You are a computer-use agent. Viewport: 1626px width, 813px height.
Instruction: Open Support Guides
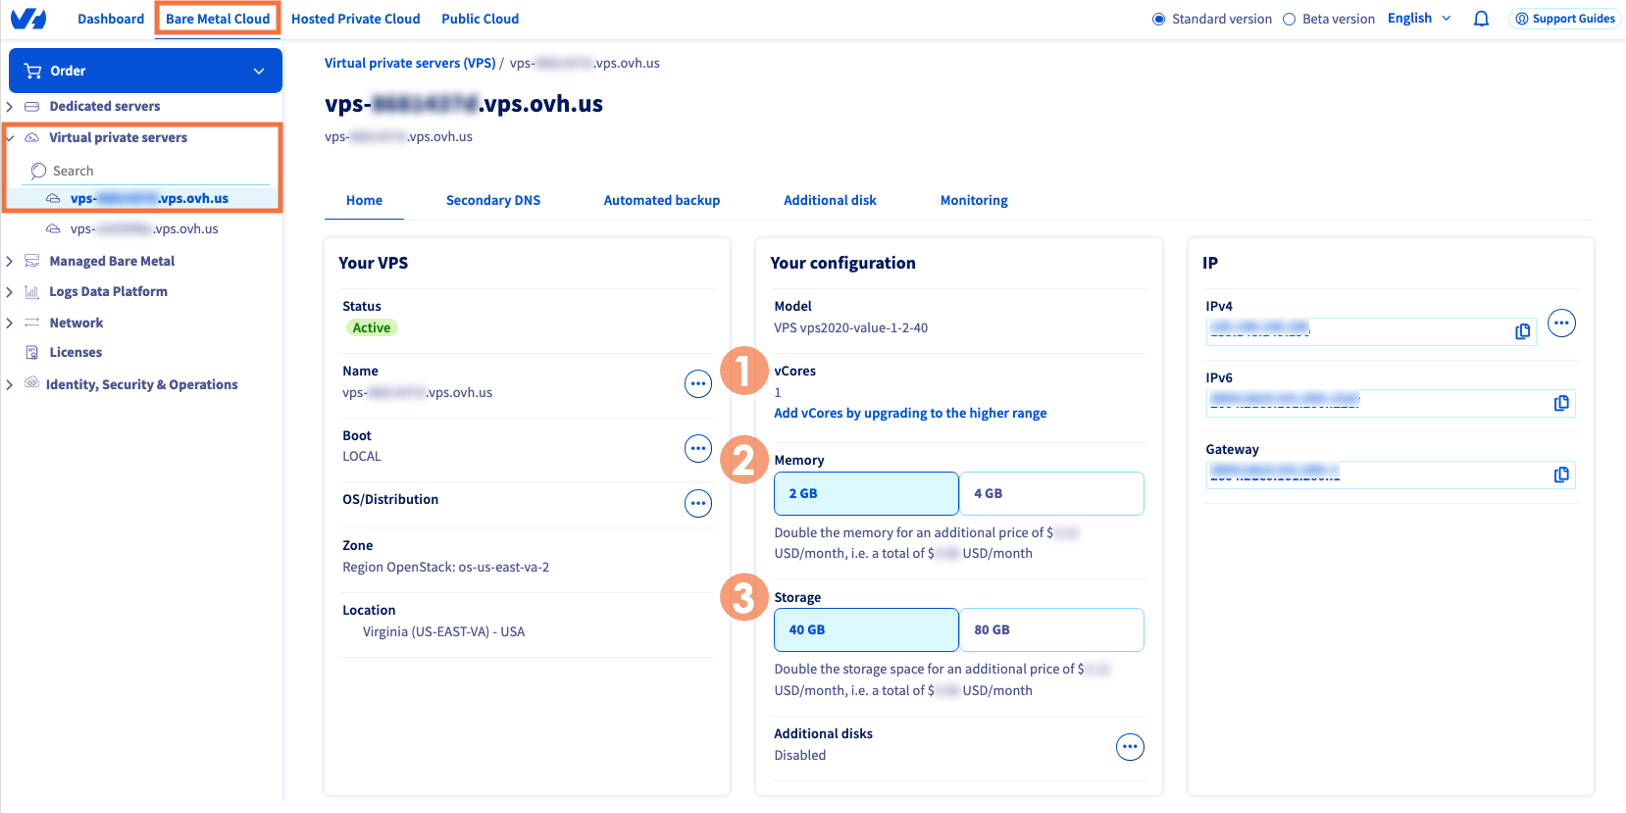[x=1564, y=19]
